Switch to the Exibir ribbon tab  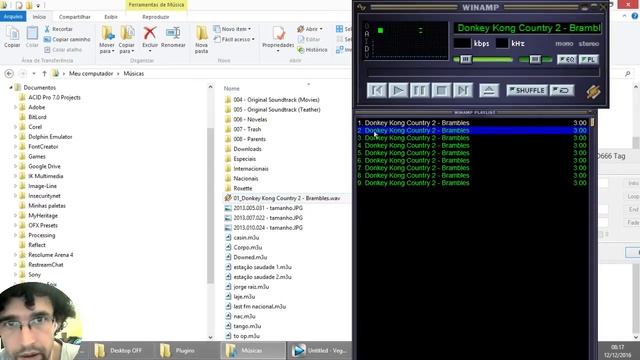point(111,17)
